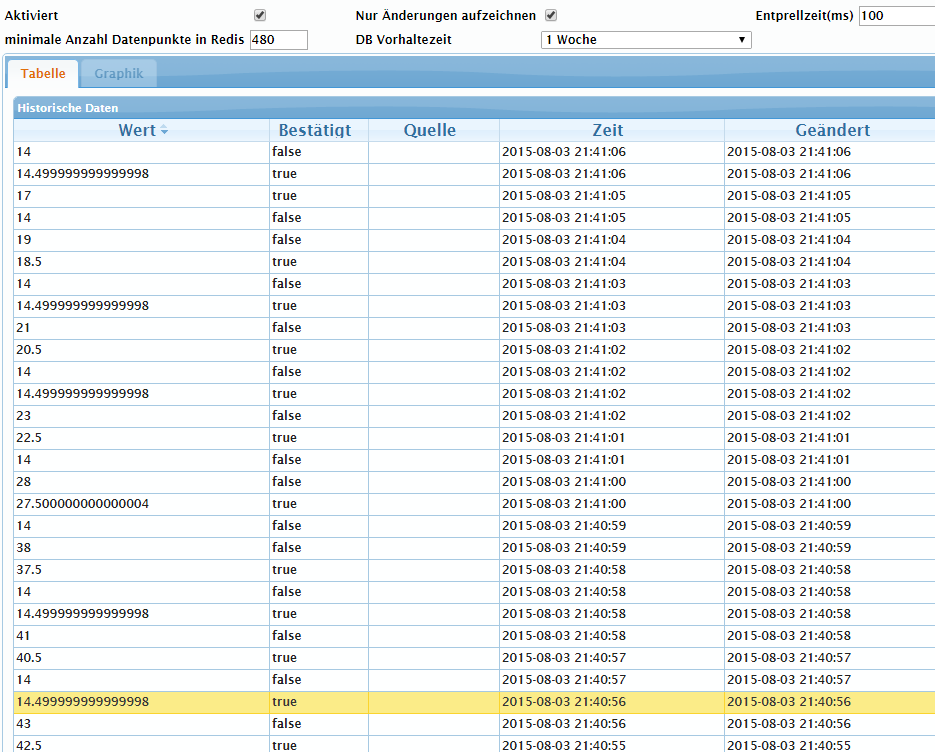Click Zeit cell in the 28 row
Screen dimensions: 935x752
point(612,482)
